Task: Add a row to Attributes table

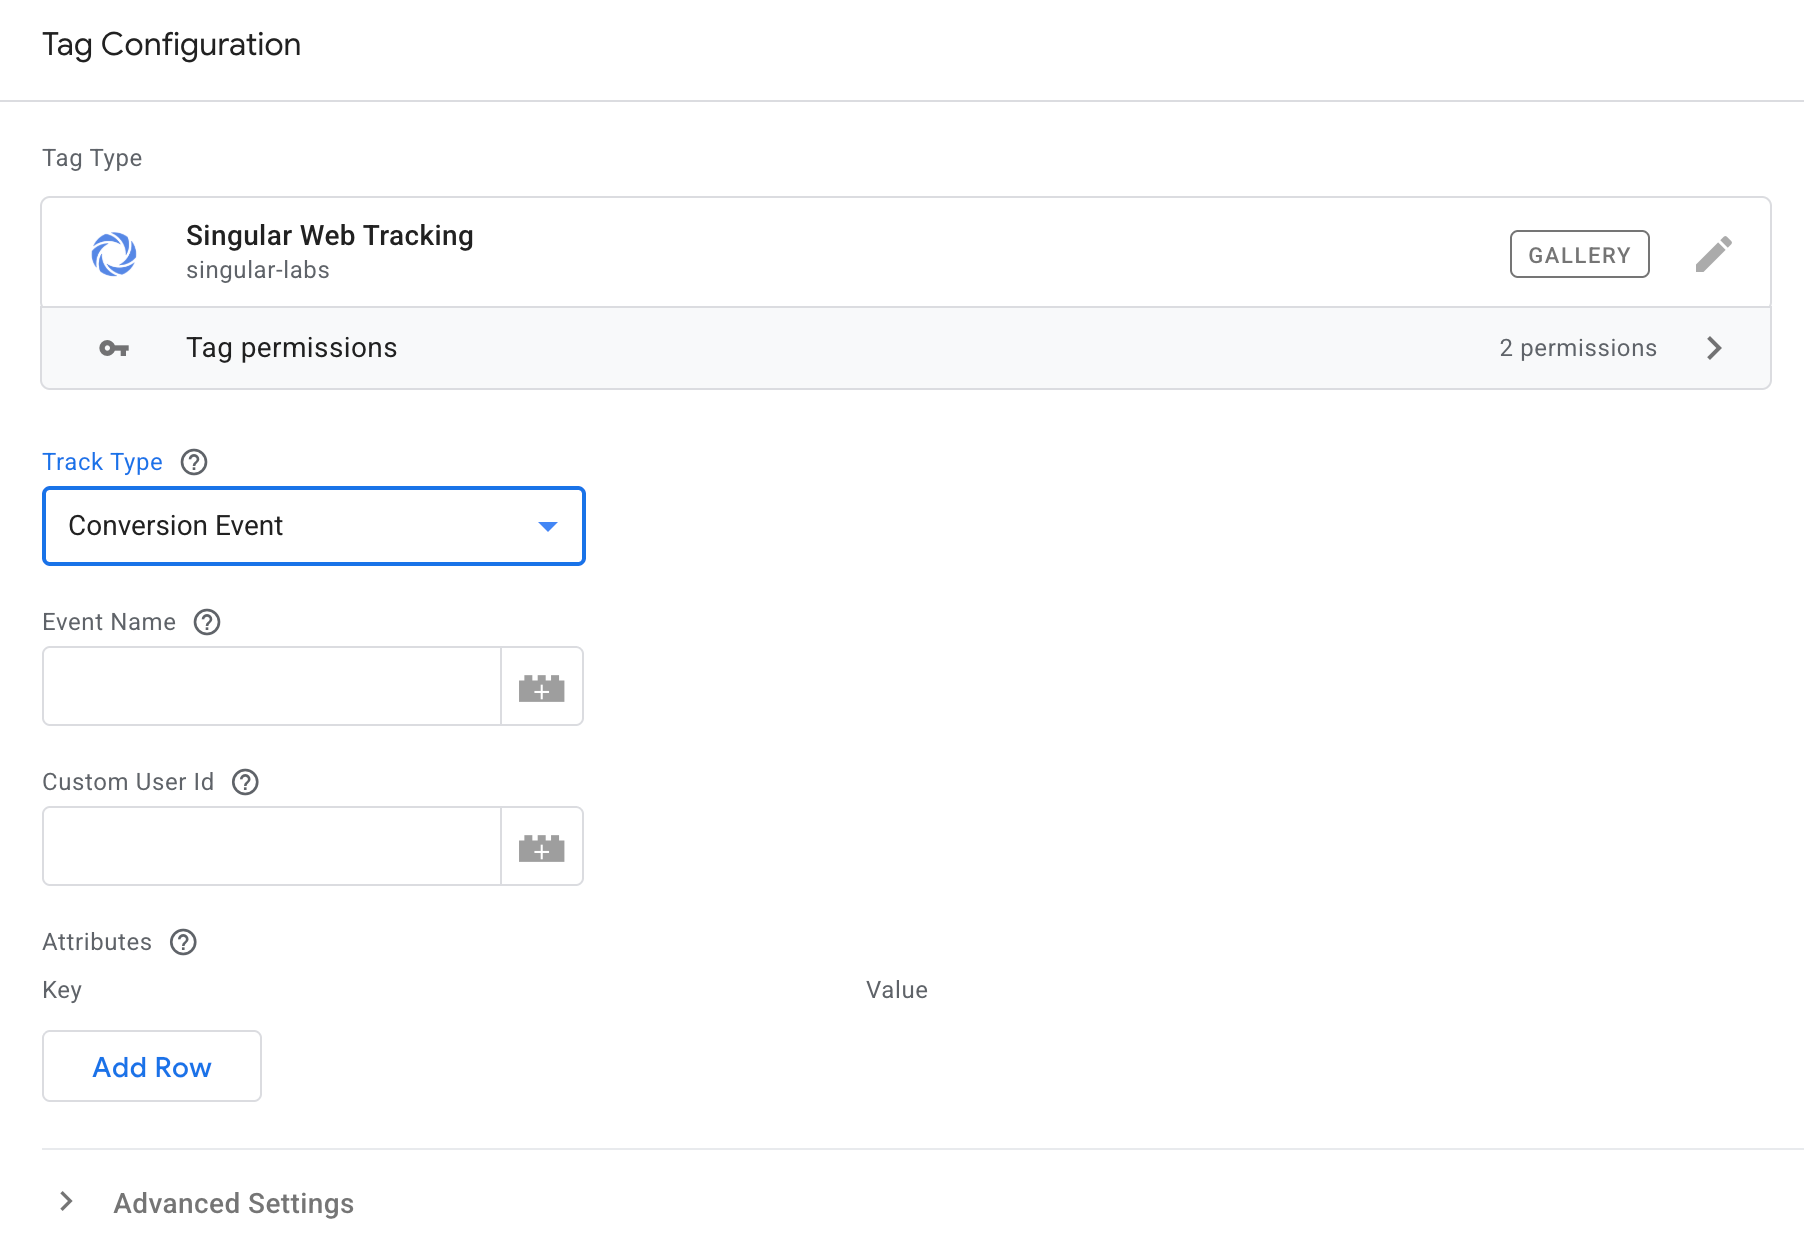Action: pos(152,1067)
